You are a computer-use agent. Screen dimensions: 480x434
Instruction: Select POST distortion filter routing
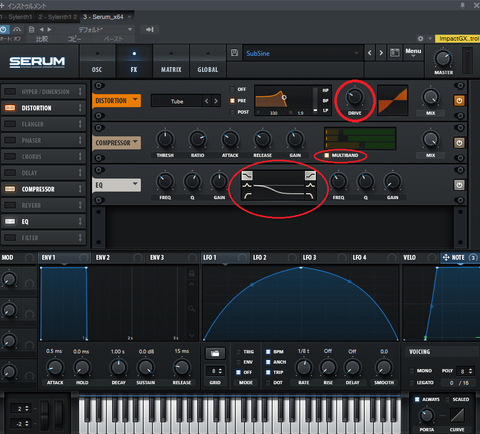coord(232,112)
